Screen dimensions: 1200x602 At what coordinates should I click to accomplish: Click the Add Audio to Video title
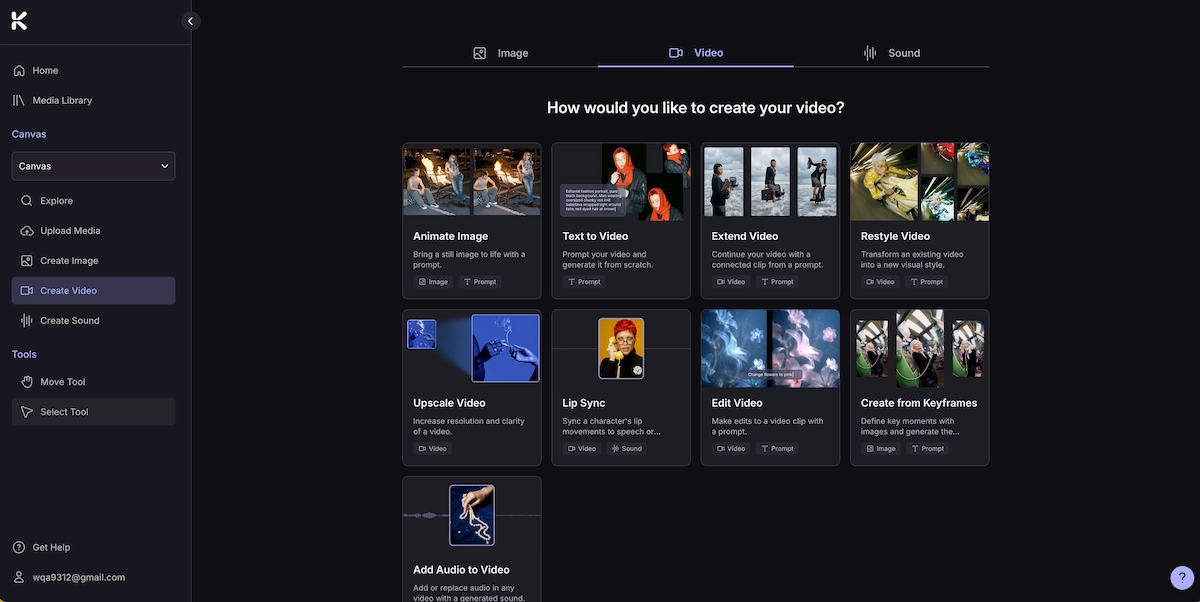click(462, 570)
